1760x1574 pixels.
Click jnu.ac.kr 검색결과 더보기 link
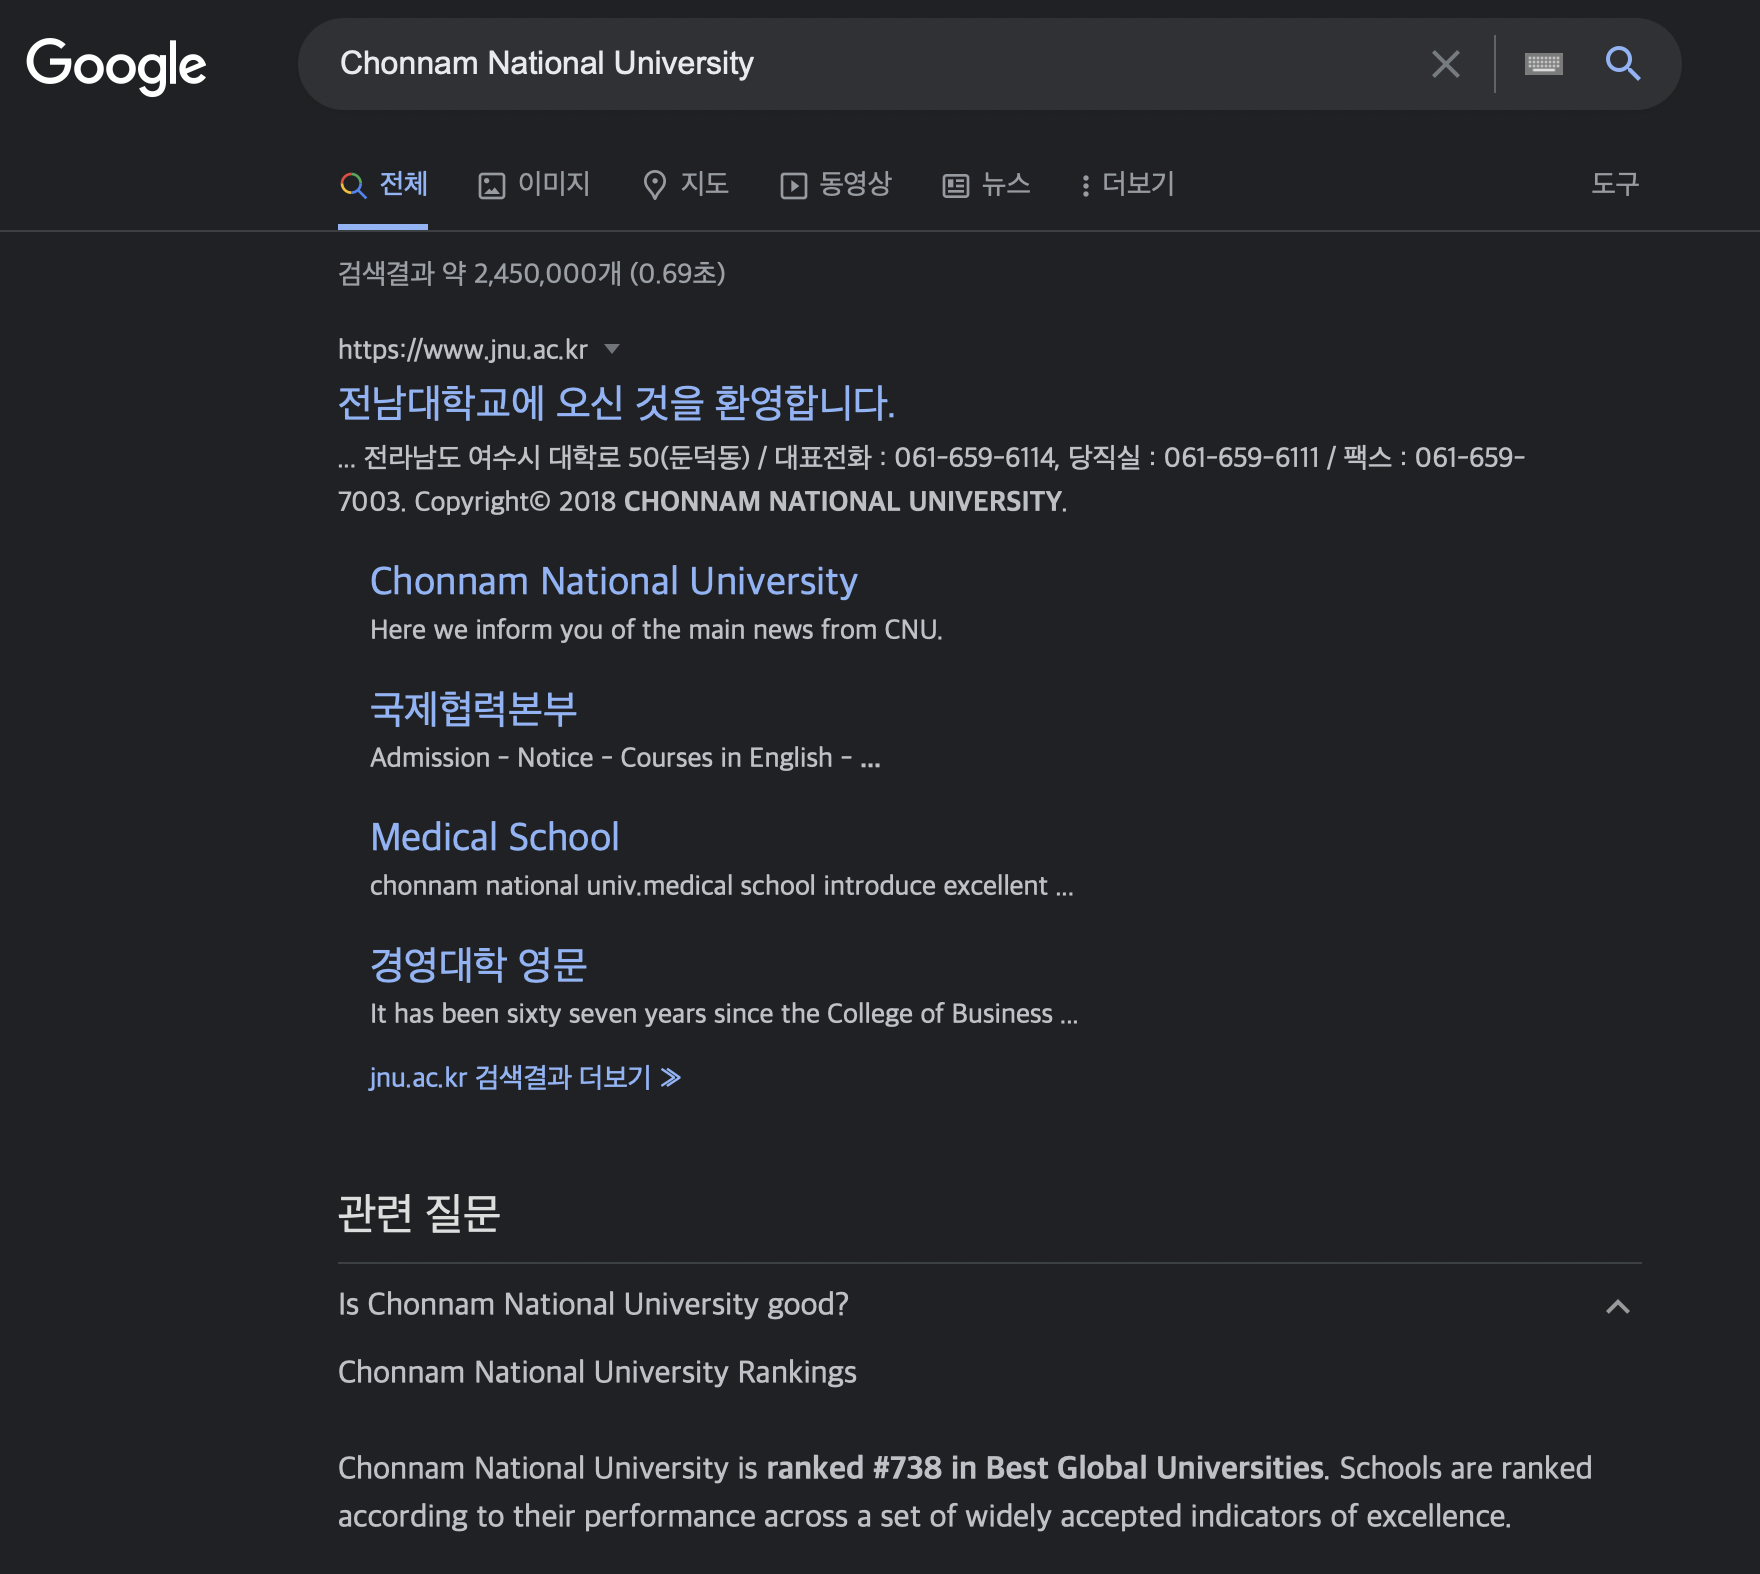[x=524, y=1077]
